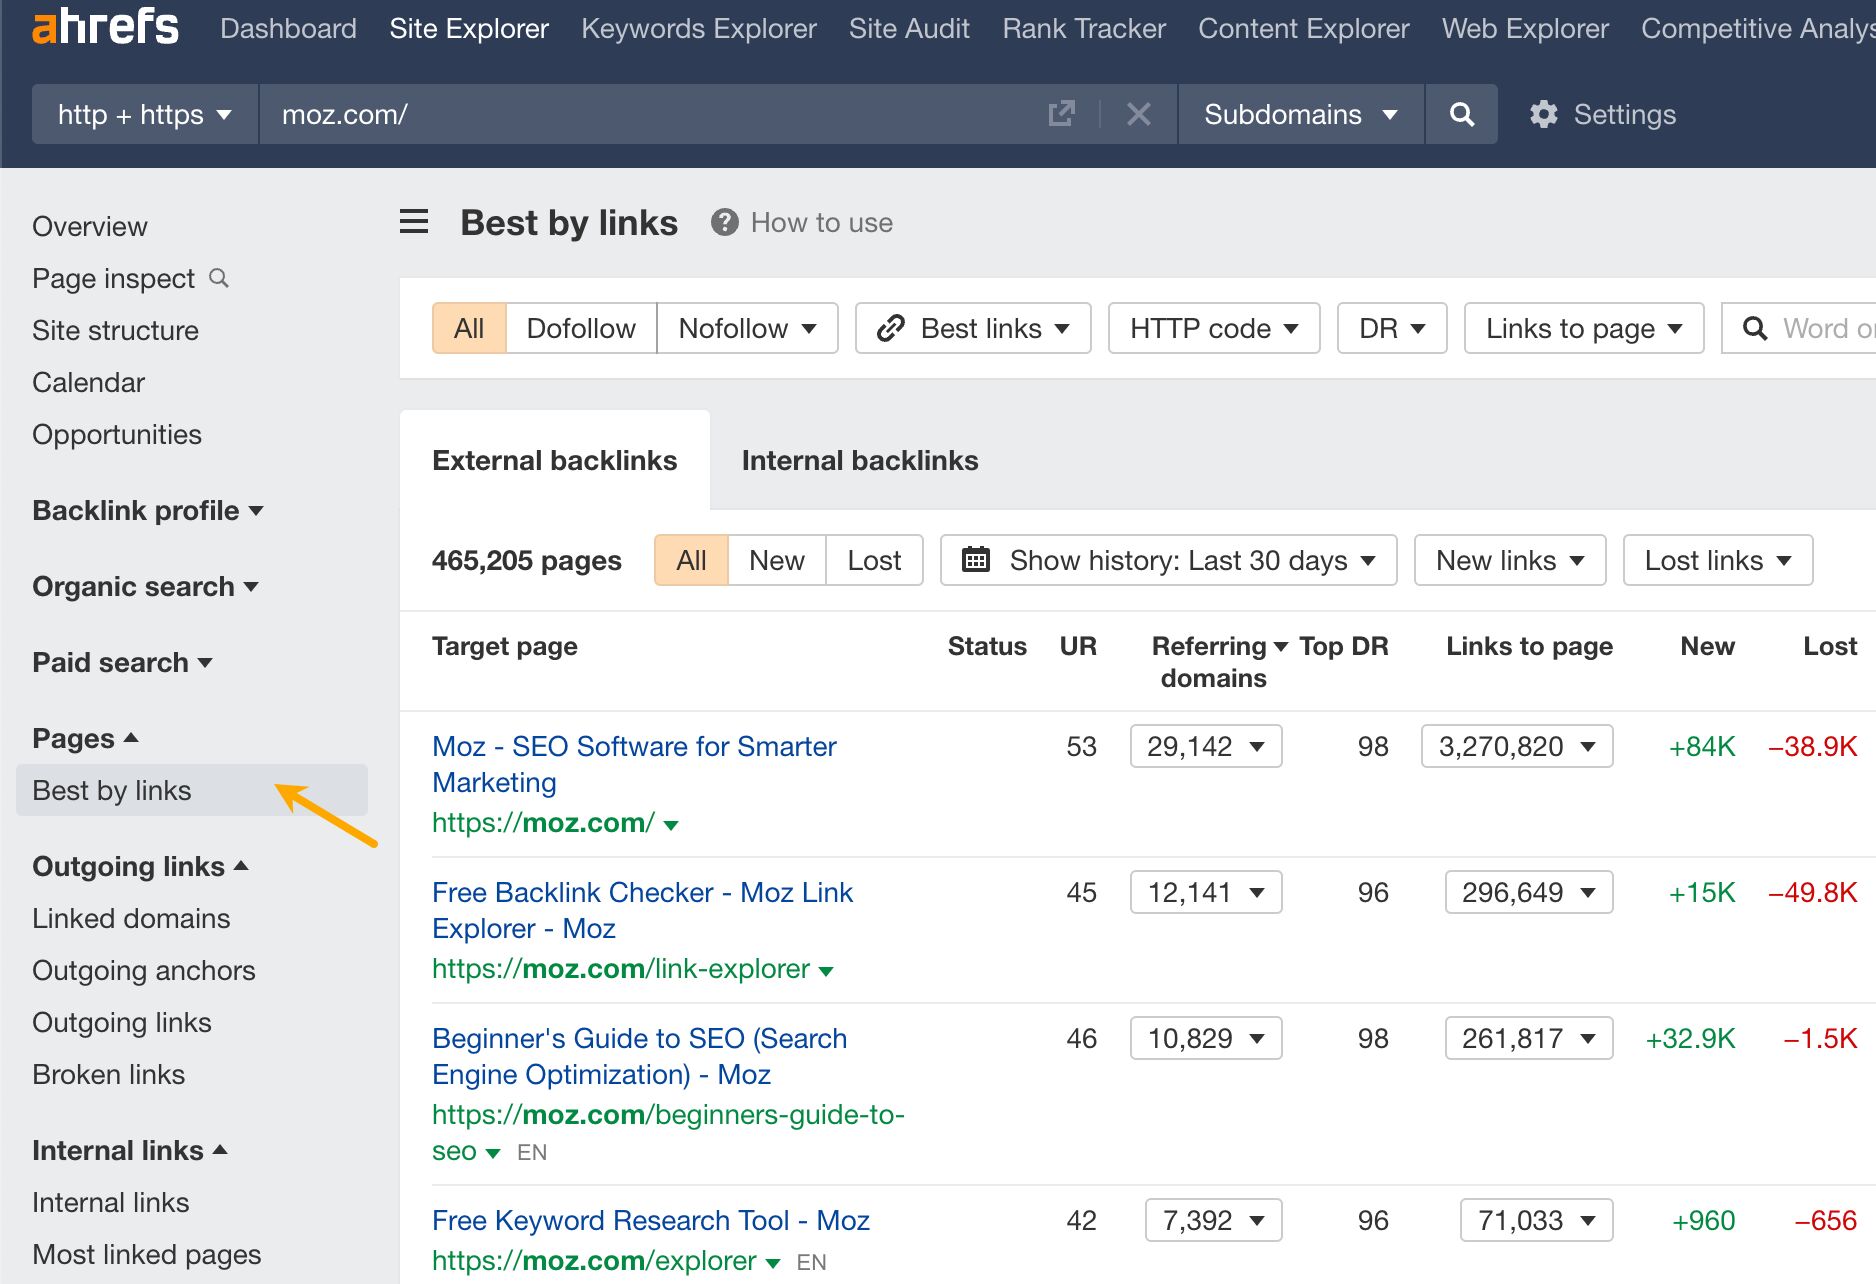Viewport: 1876px width, 1284px height.
Task: Open moz.com in new tab icon
Action: tap(1062, 114)
